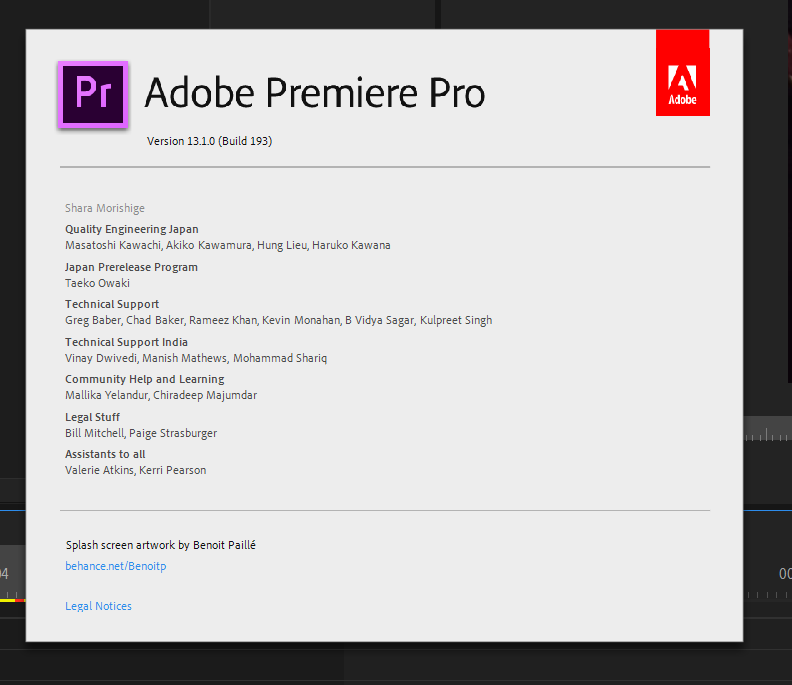The width and height of the screenshot is (792, 685).
Task: Click the Premiere Pro 'Pr' logo icon
Action: tap(93, 94)
